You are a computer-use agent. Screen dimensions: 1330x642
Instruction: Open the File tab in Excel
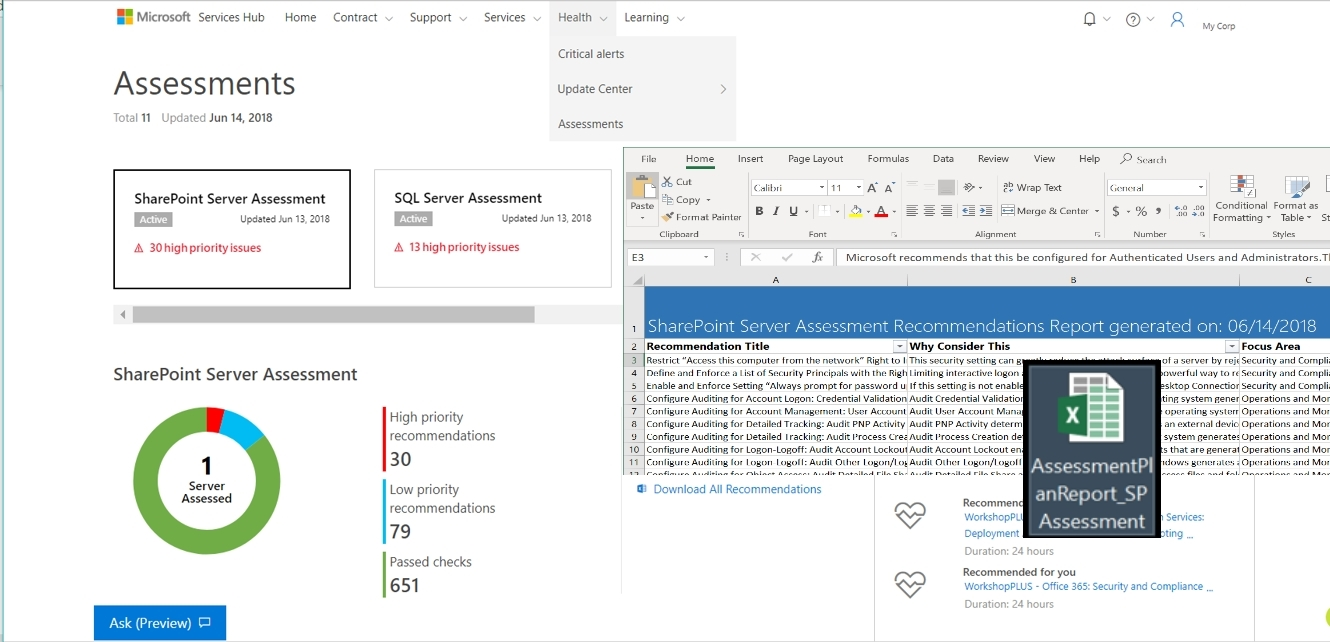click(x=649, y=158)
